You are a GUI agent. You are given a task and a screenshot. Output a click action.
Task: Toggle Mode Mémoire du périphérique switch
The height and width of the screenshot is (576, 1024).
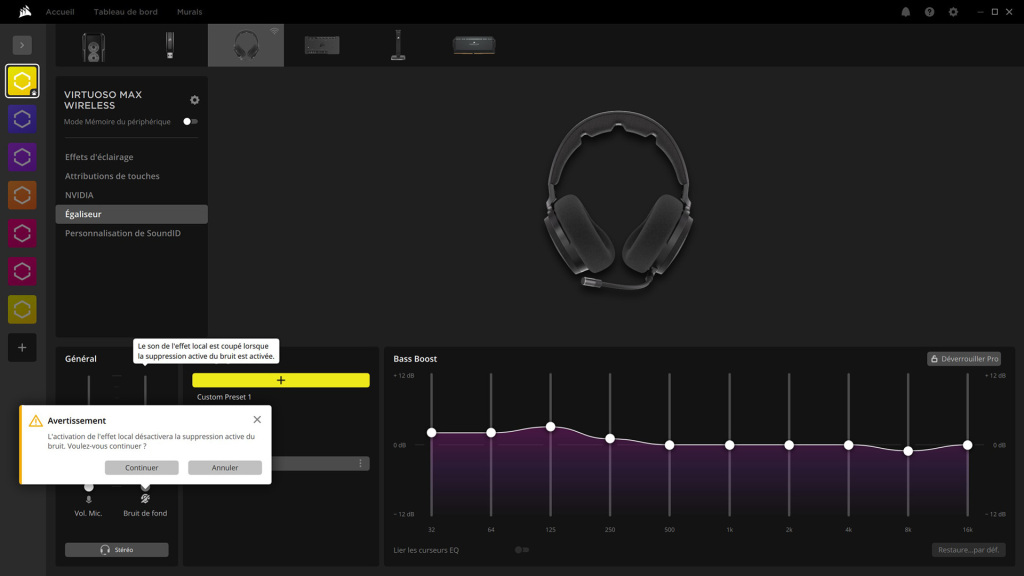[190, 121]
